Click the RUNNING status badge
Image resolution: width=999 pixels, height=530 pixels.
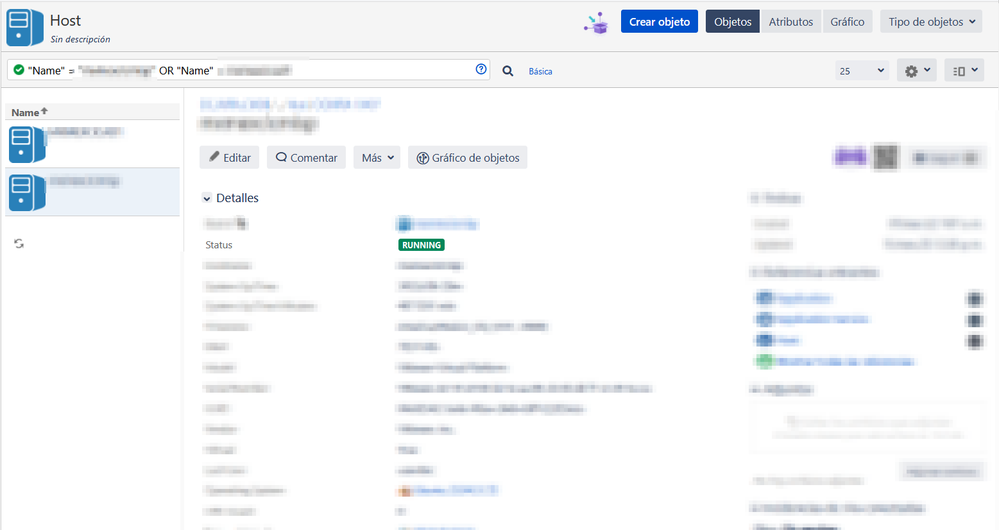click(x=421, y=245)
